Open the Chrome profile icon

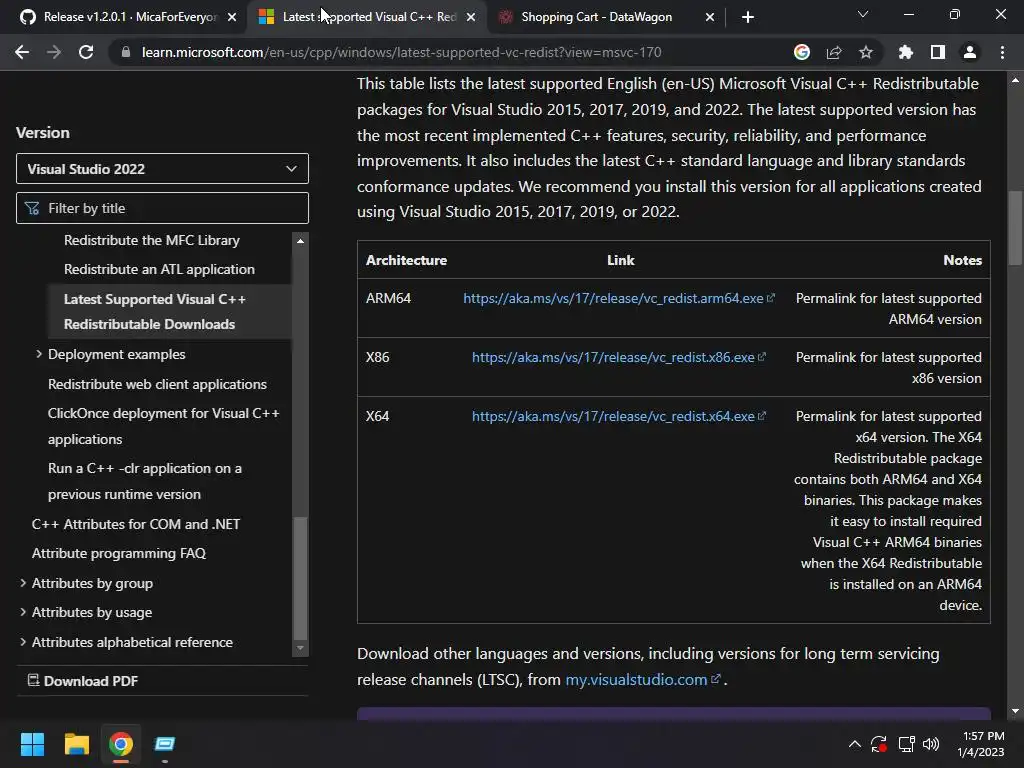click(970, 52)
